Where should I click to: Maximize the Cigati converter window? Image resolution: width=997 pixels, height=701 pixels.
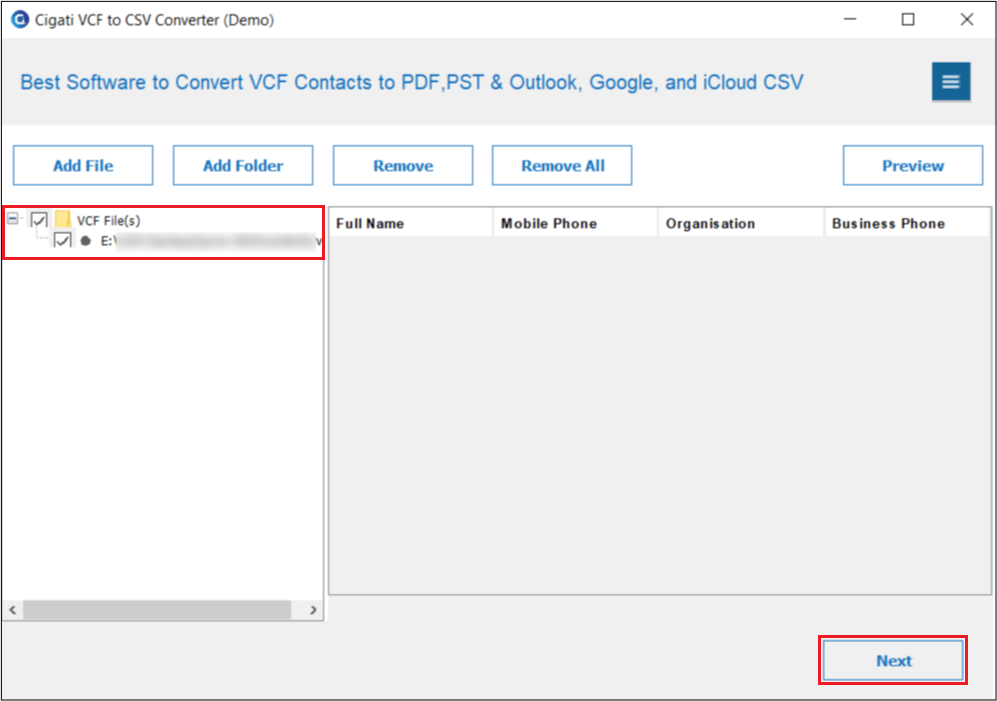[908, 20]
